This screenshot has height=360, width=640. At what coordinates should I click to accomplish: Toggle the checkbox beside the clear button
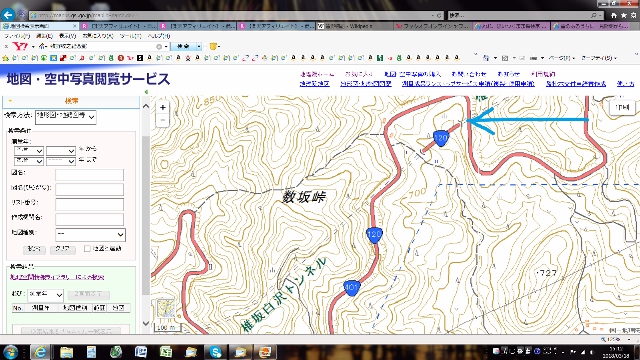(x=87, y=249)
